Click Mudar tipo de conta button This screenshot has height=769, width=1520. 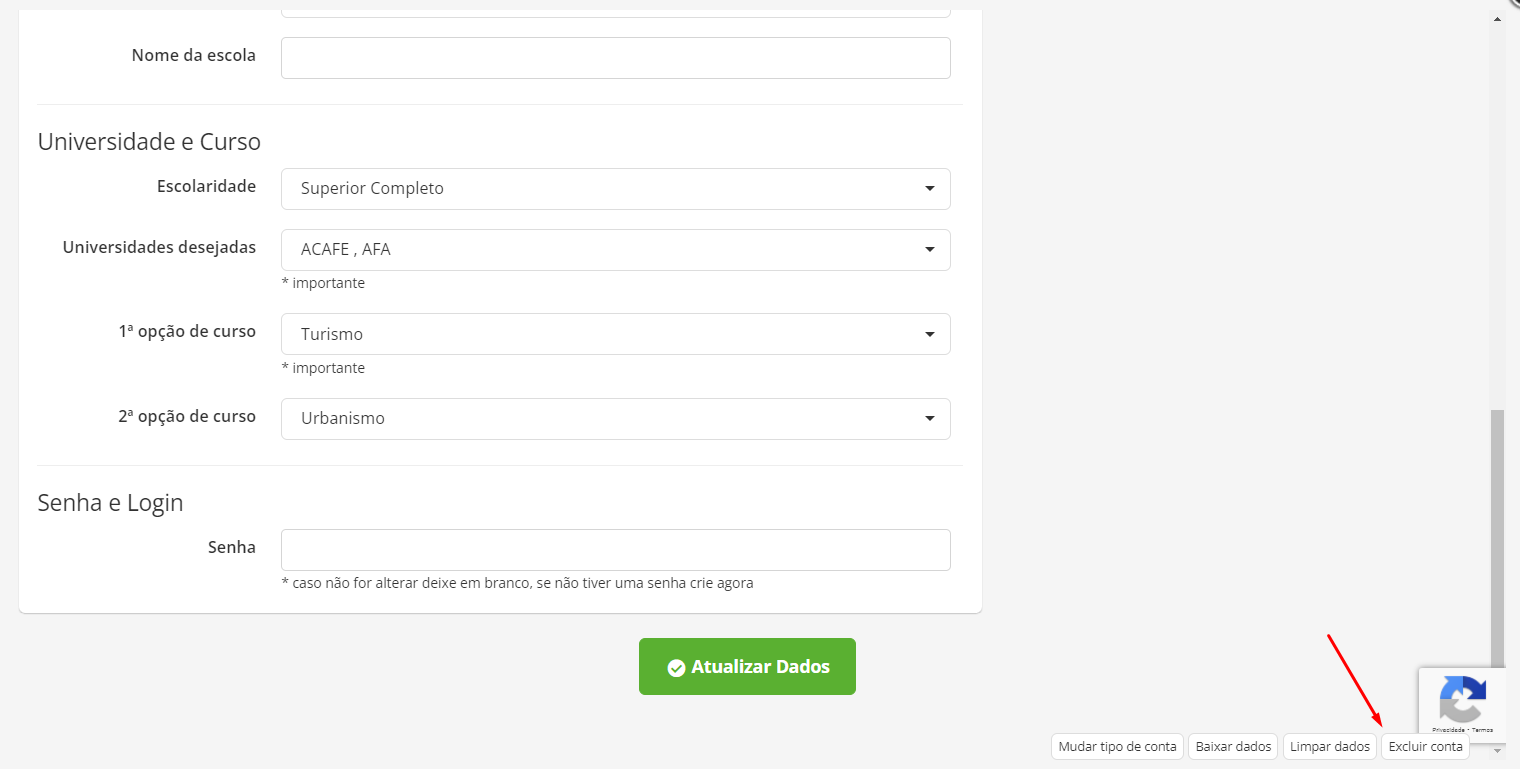point(1117,747)
